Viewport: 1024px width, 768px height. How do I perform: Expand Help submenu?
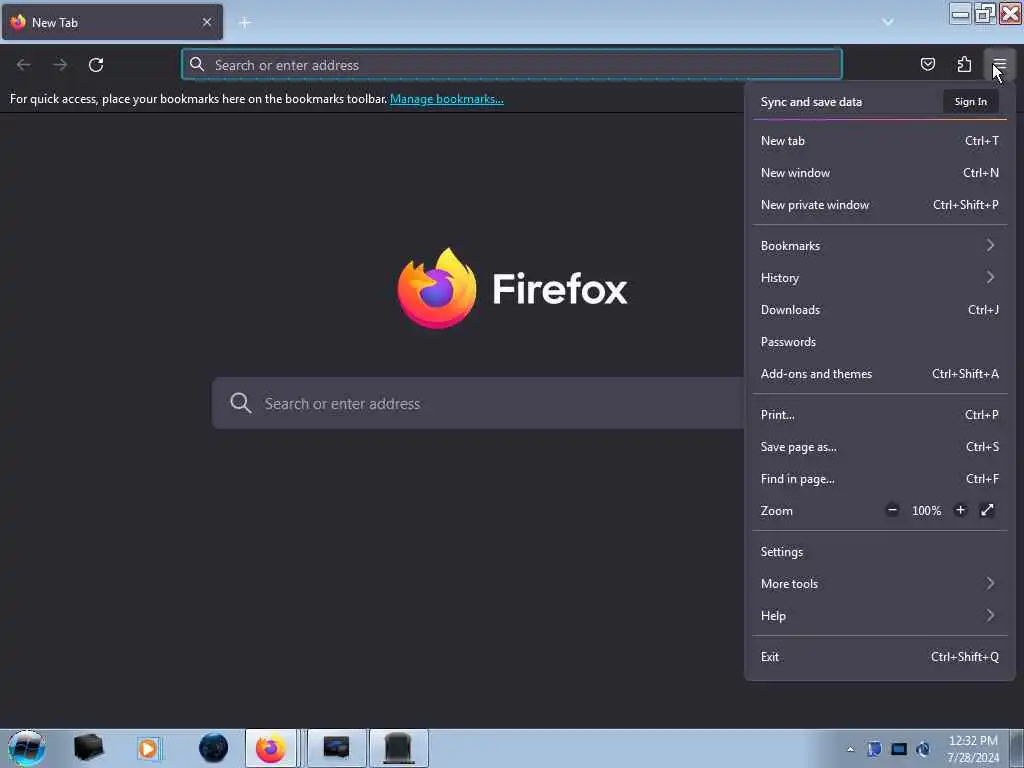pyautogui.click(x=880, y=616)
